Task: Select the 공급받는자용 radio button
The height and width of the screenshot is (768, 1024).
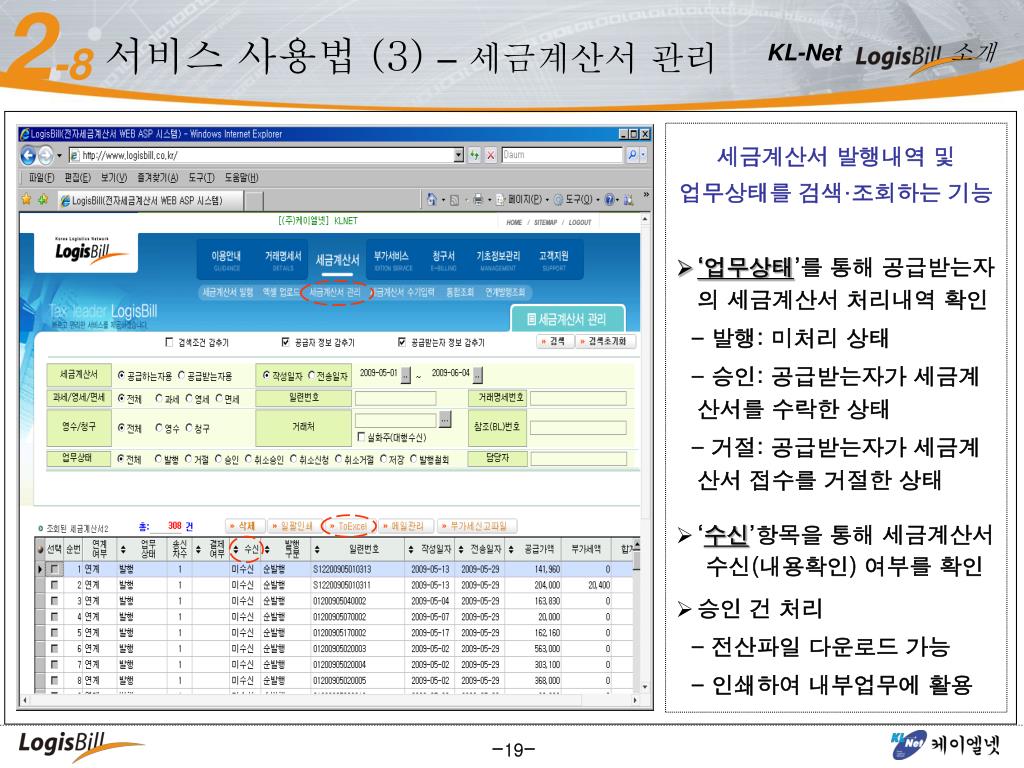Action: tap(182, 376)
